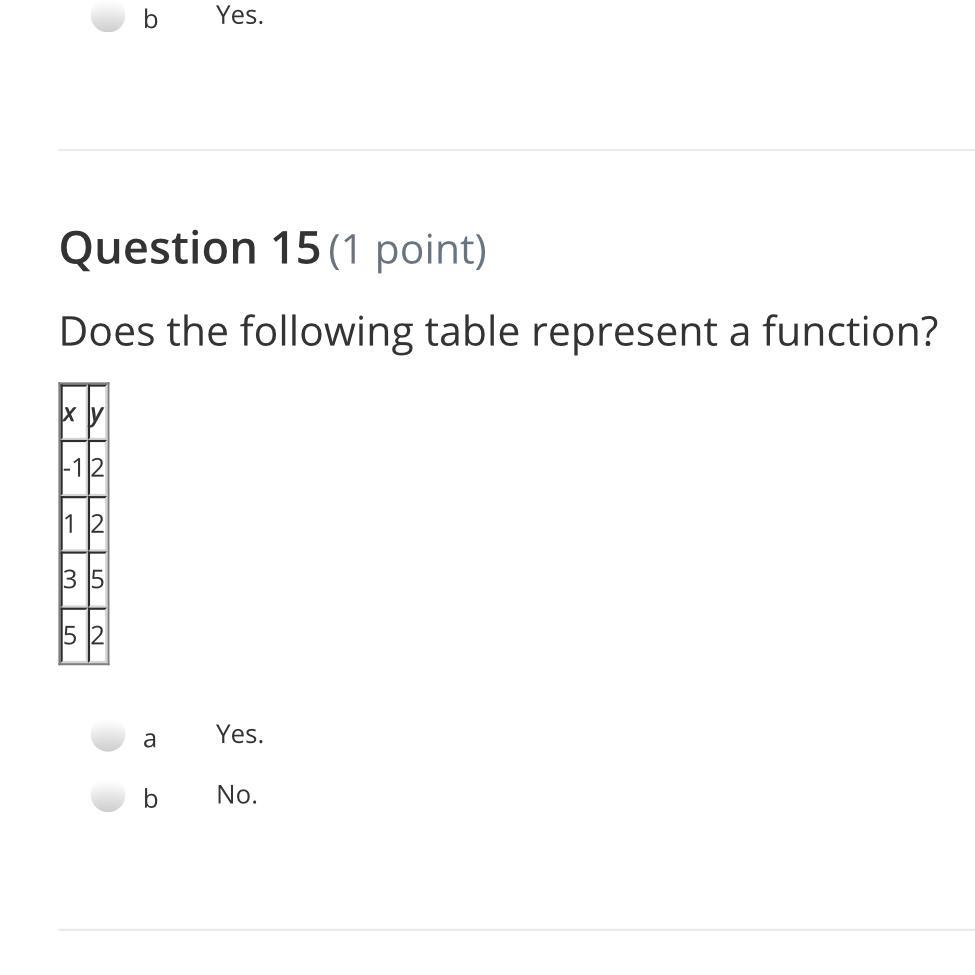
Task: Click the table cell containing -1
Action: click(x=73, y=468)
